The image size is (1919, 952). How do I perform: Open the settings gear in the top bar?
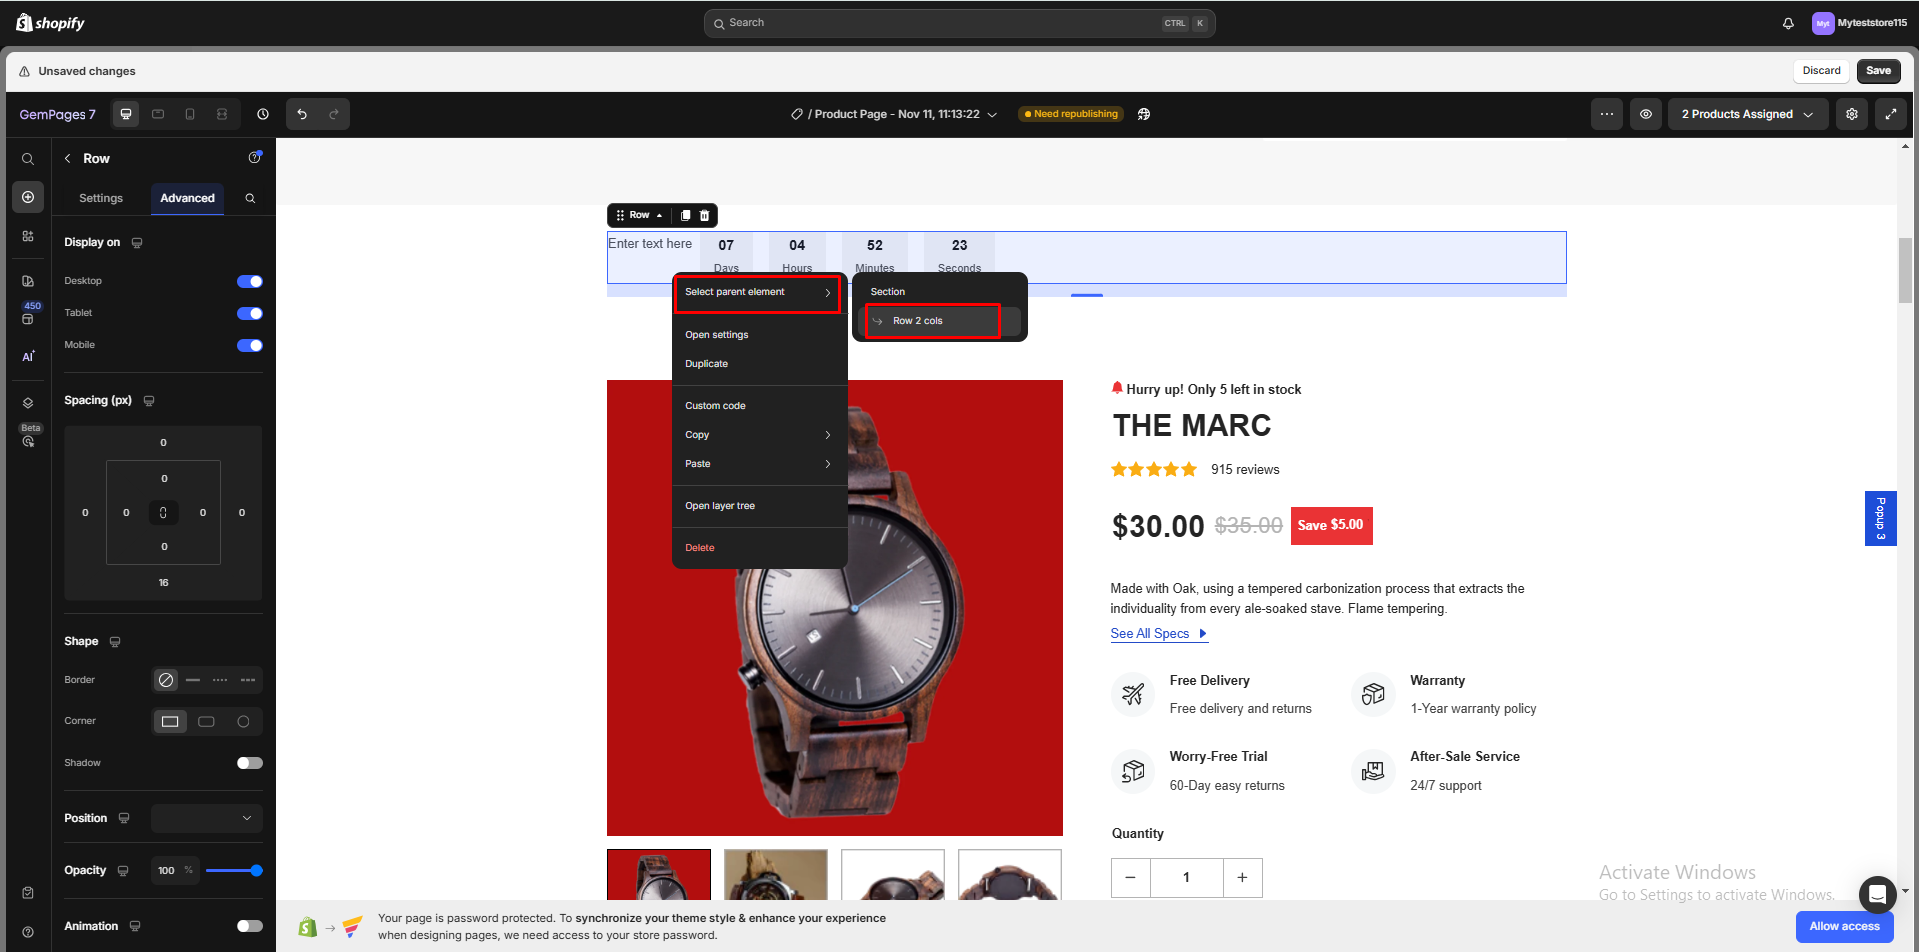(1851, 114)
